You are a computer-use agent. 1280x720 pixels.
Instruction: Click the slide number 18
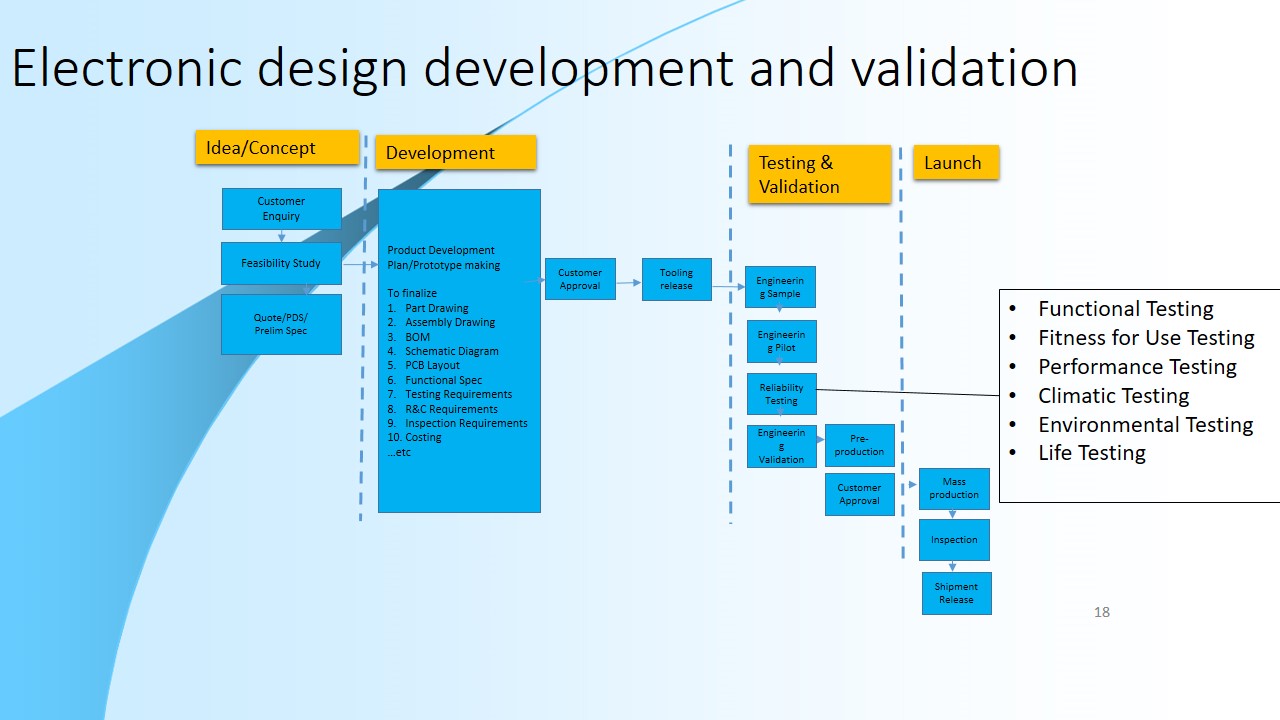tap(1101, 612)
